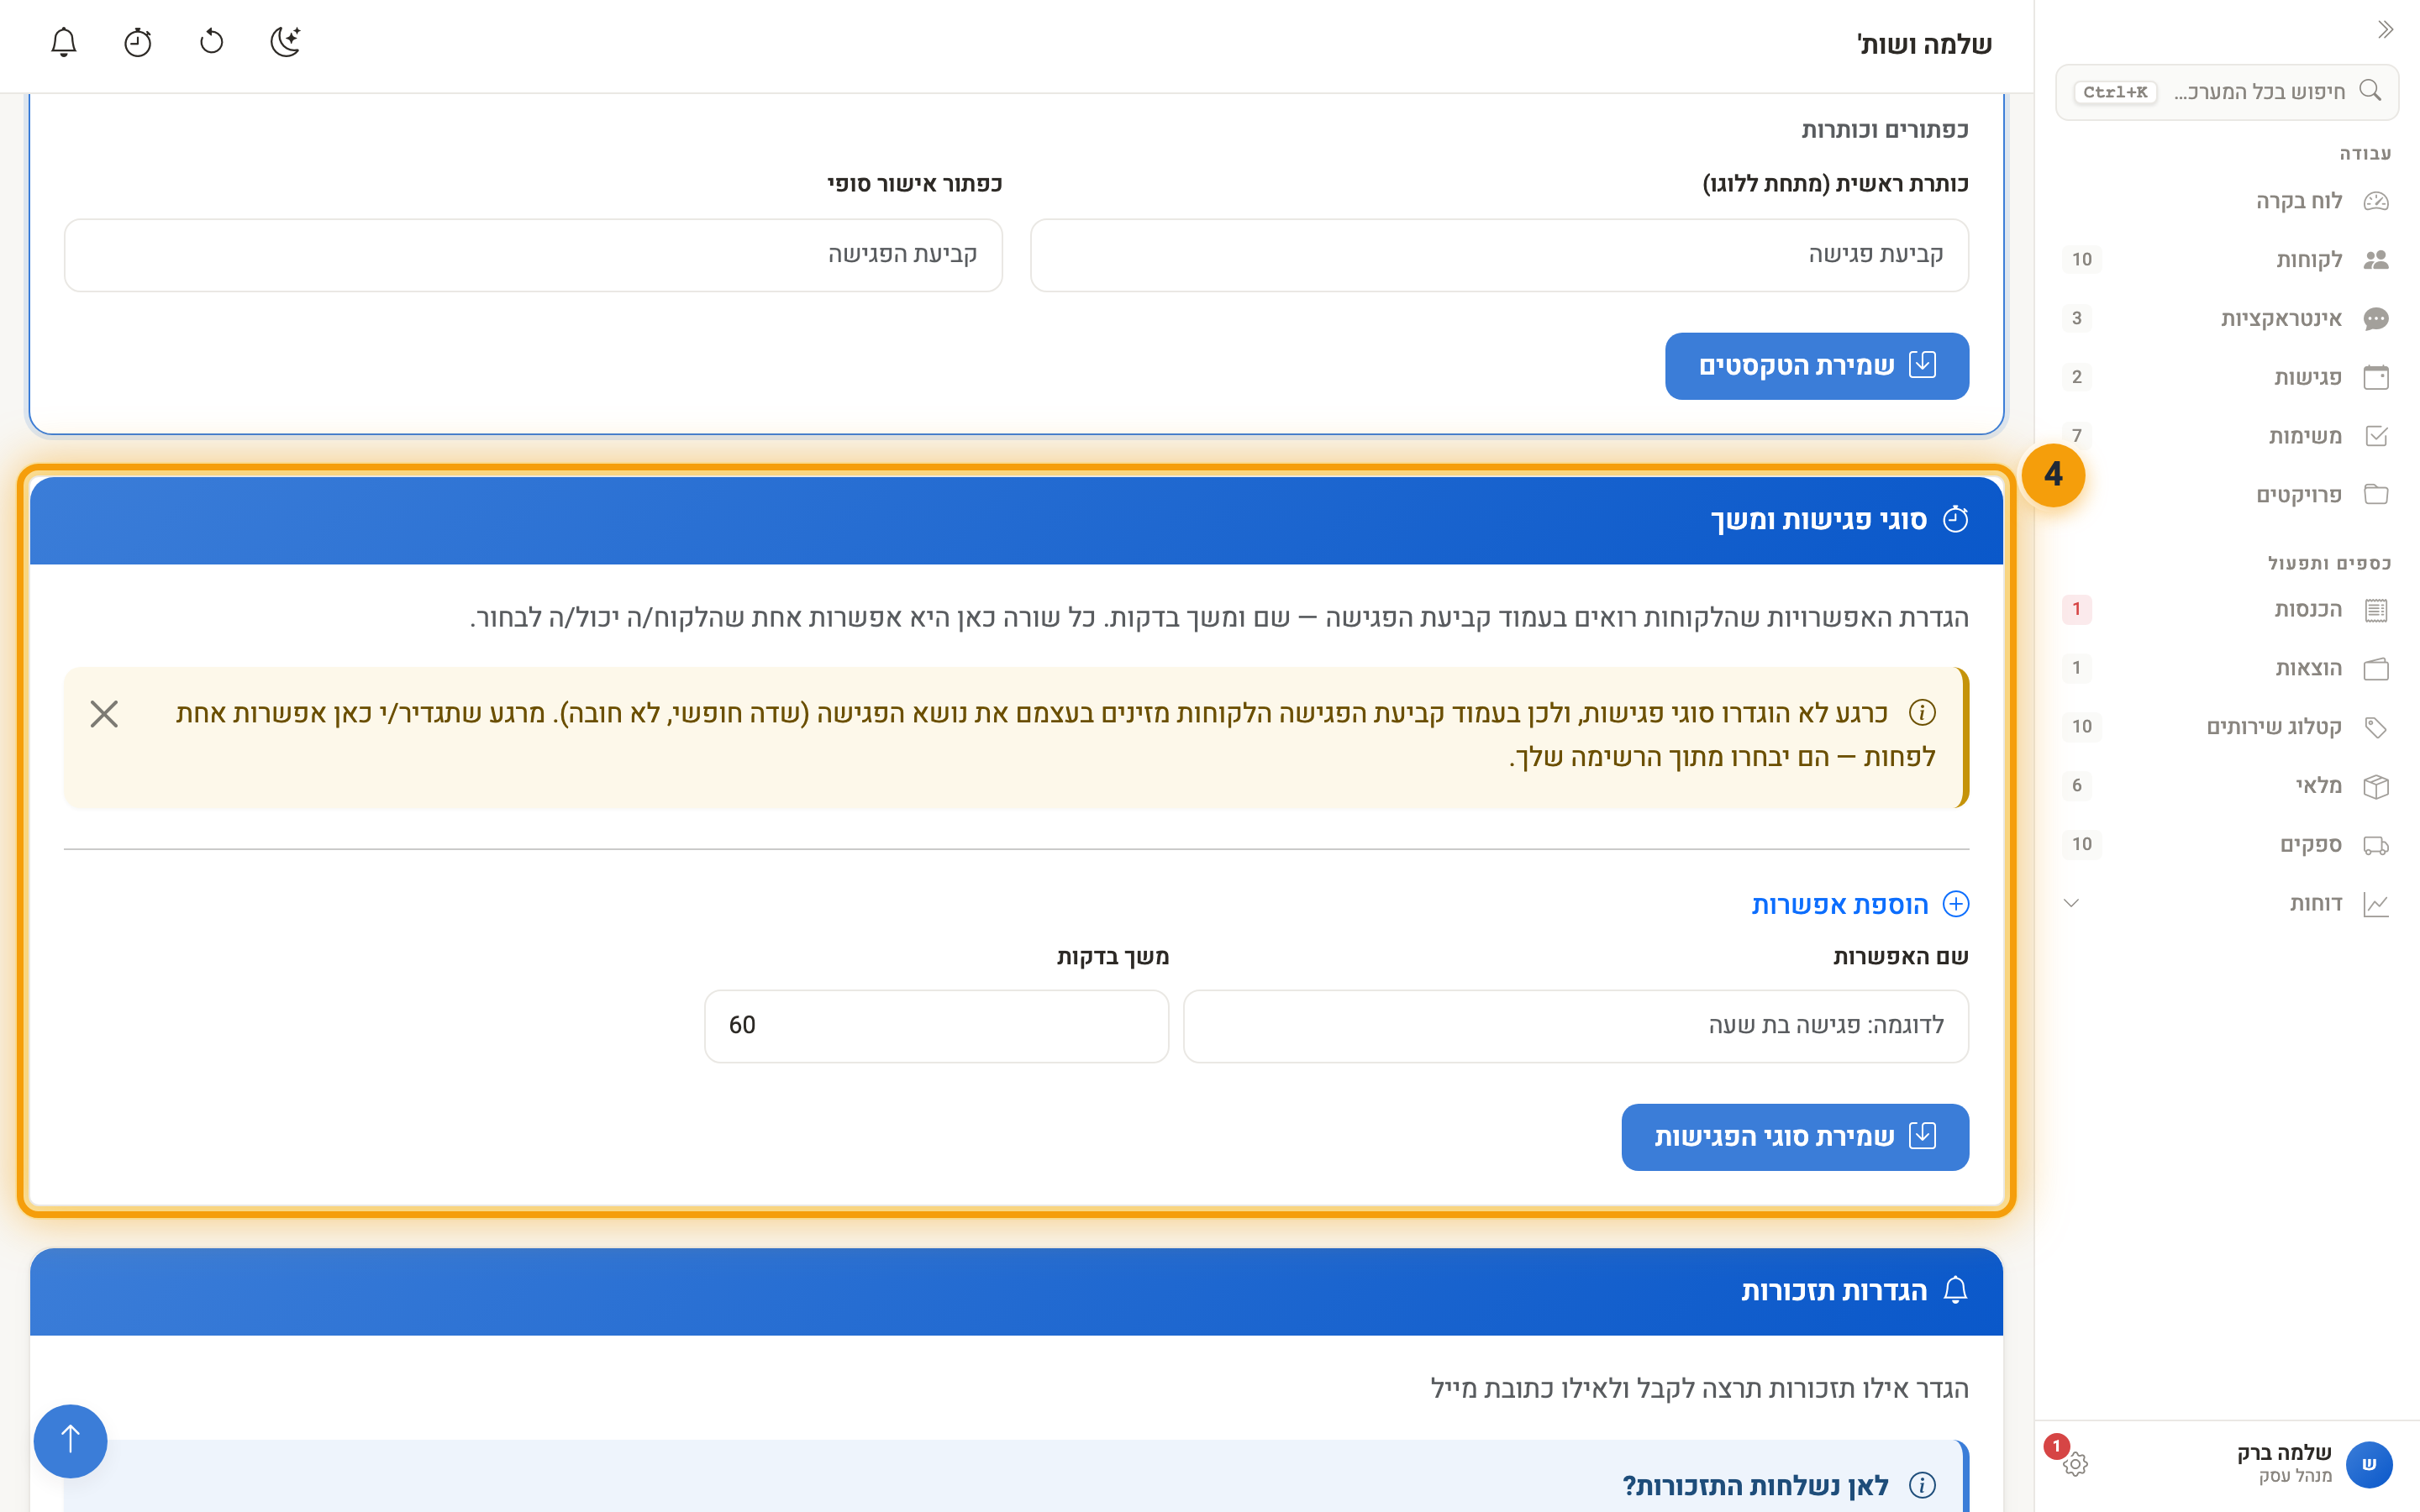Click the user avatar ש at sidebar bottom
This screenshot has height=1512, width=2420.
(2369, 1464)
